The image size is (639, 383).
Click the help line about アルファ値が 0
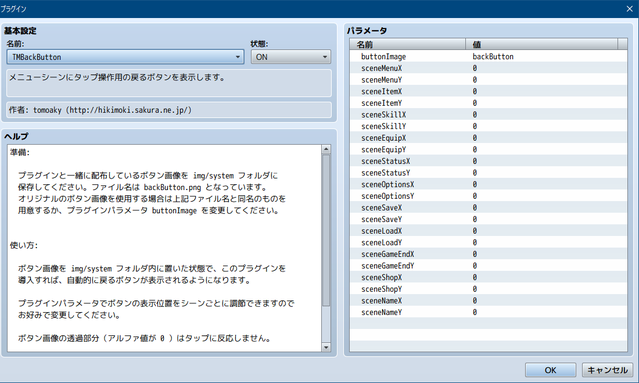(x=144, y=338)
